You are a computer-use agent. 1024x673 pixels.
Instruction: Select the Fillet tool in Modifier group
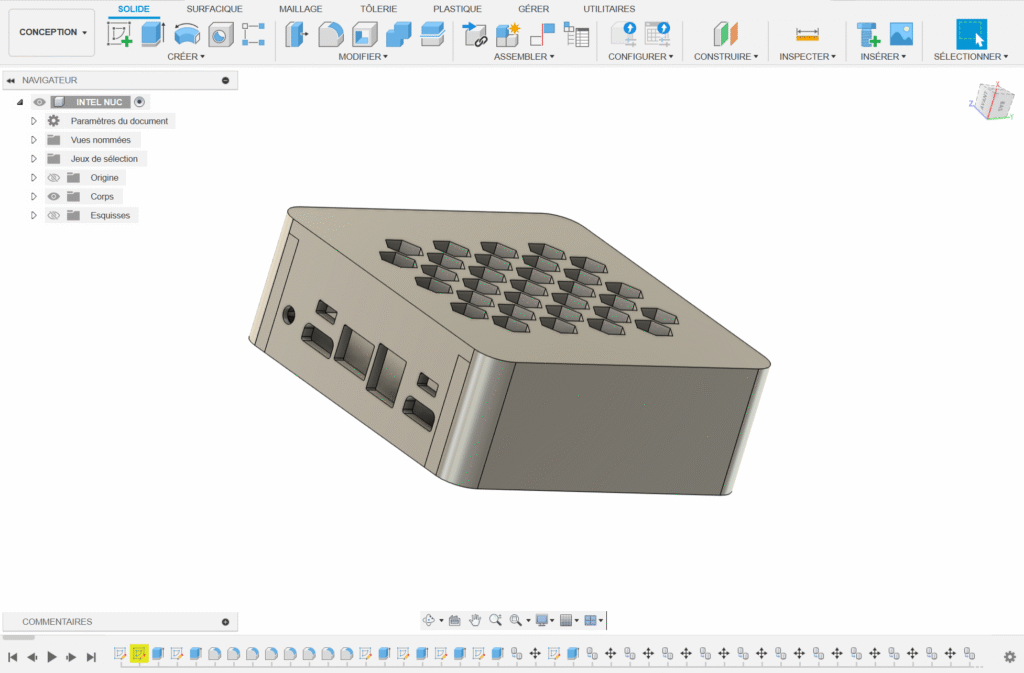pos(331,35)
